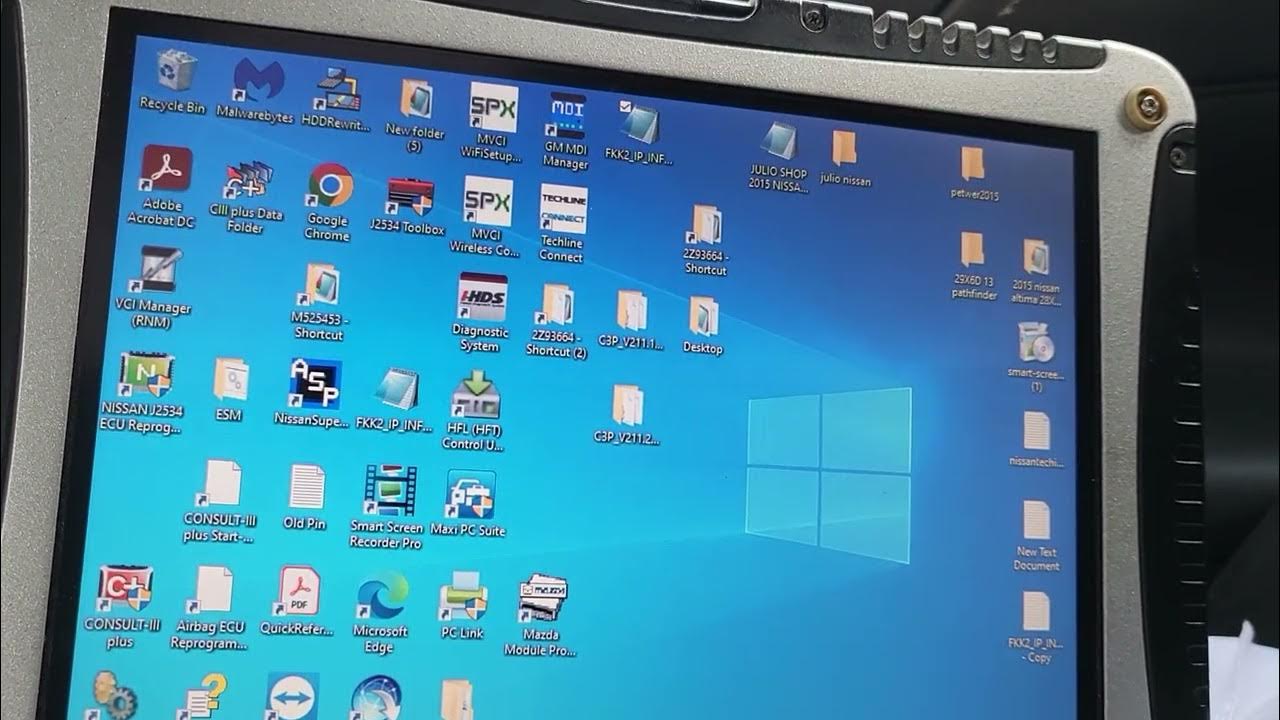Click the 'Maxi PC Suite' label text

pyautogui.click(x=468, y=530)
